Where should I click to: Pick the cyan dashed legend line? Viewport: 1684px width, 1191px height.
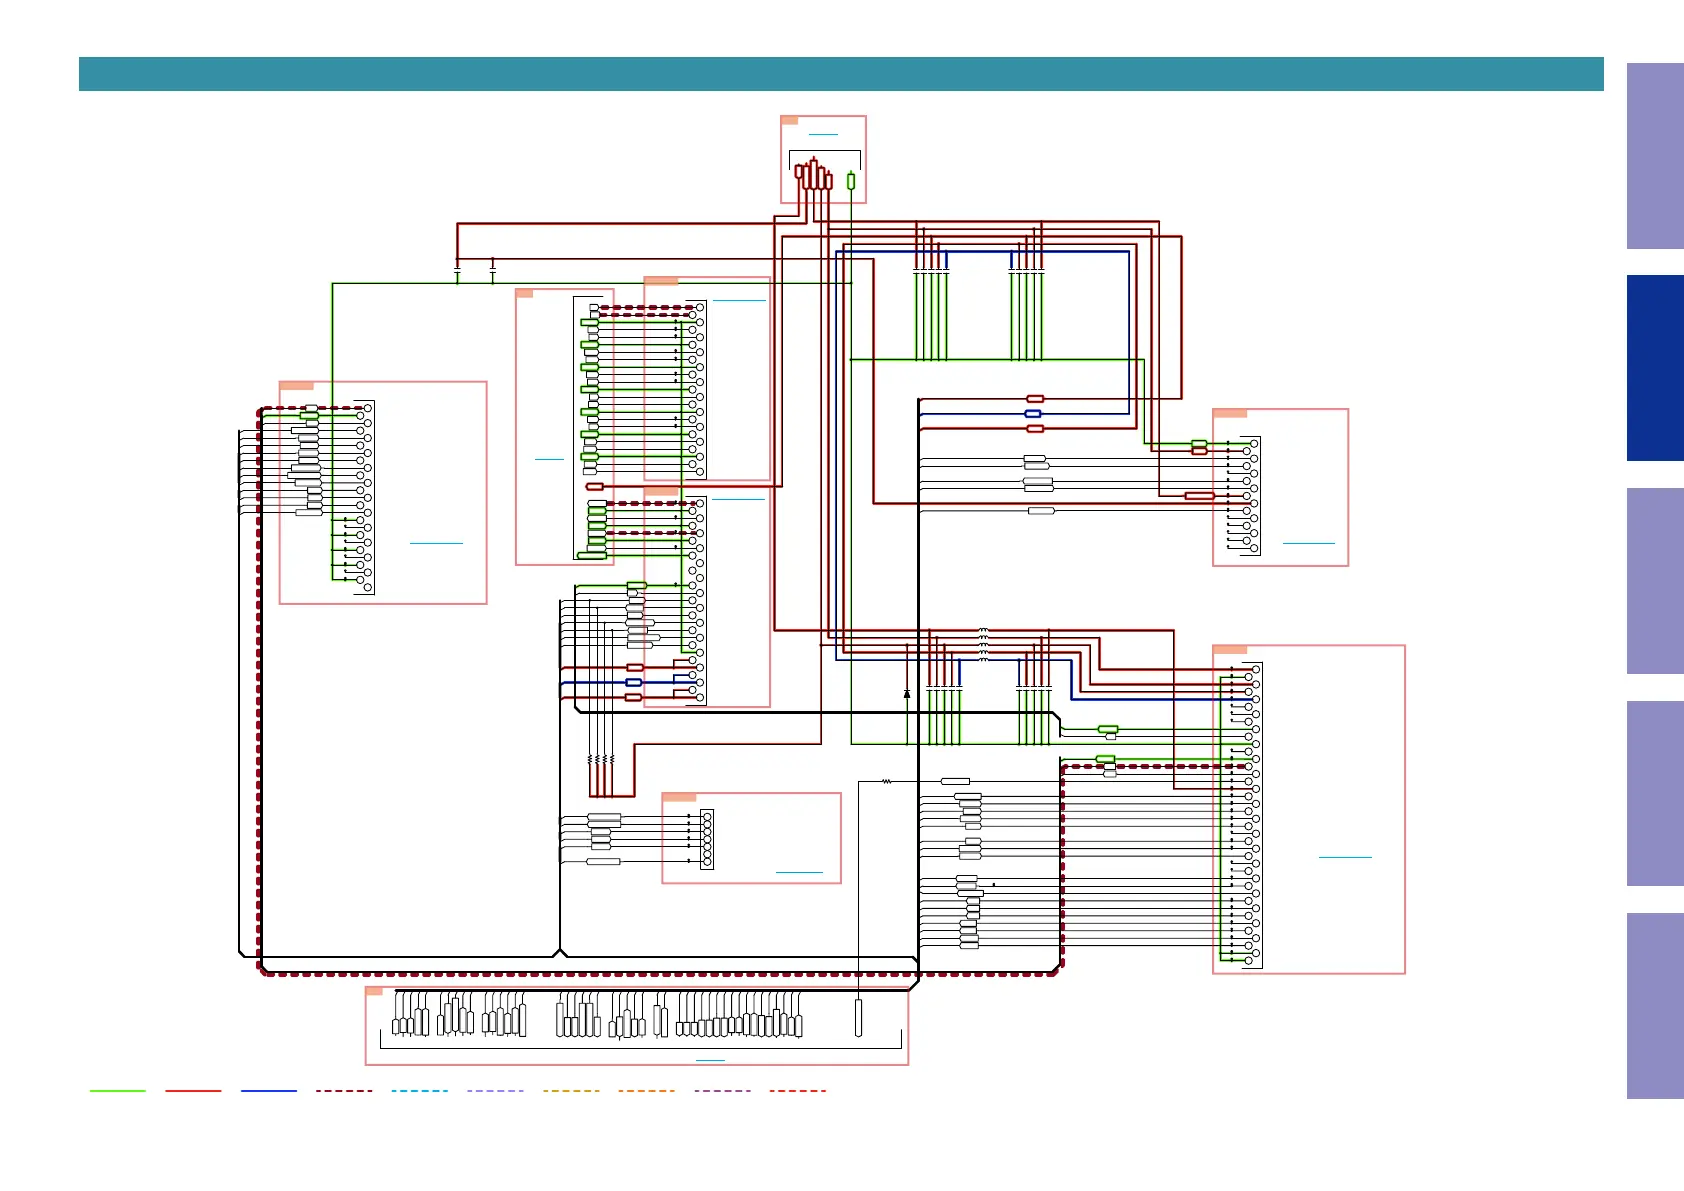click(x=420, y=1091)
